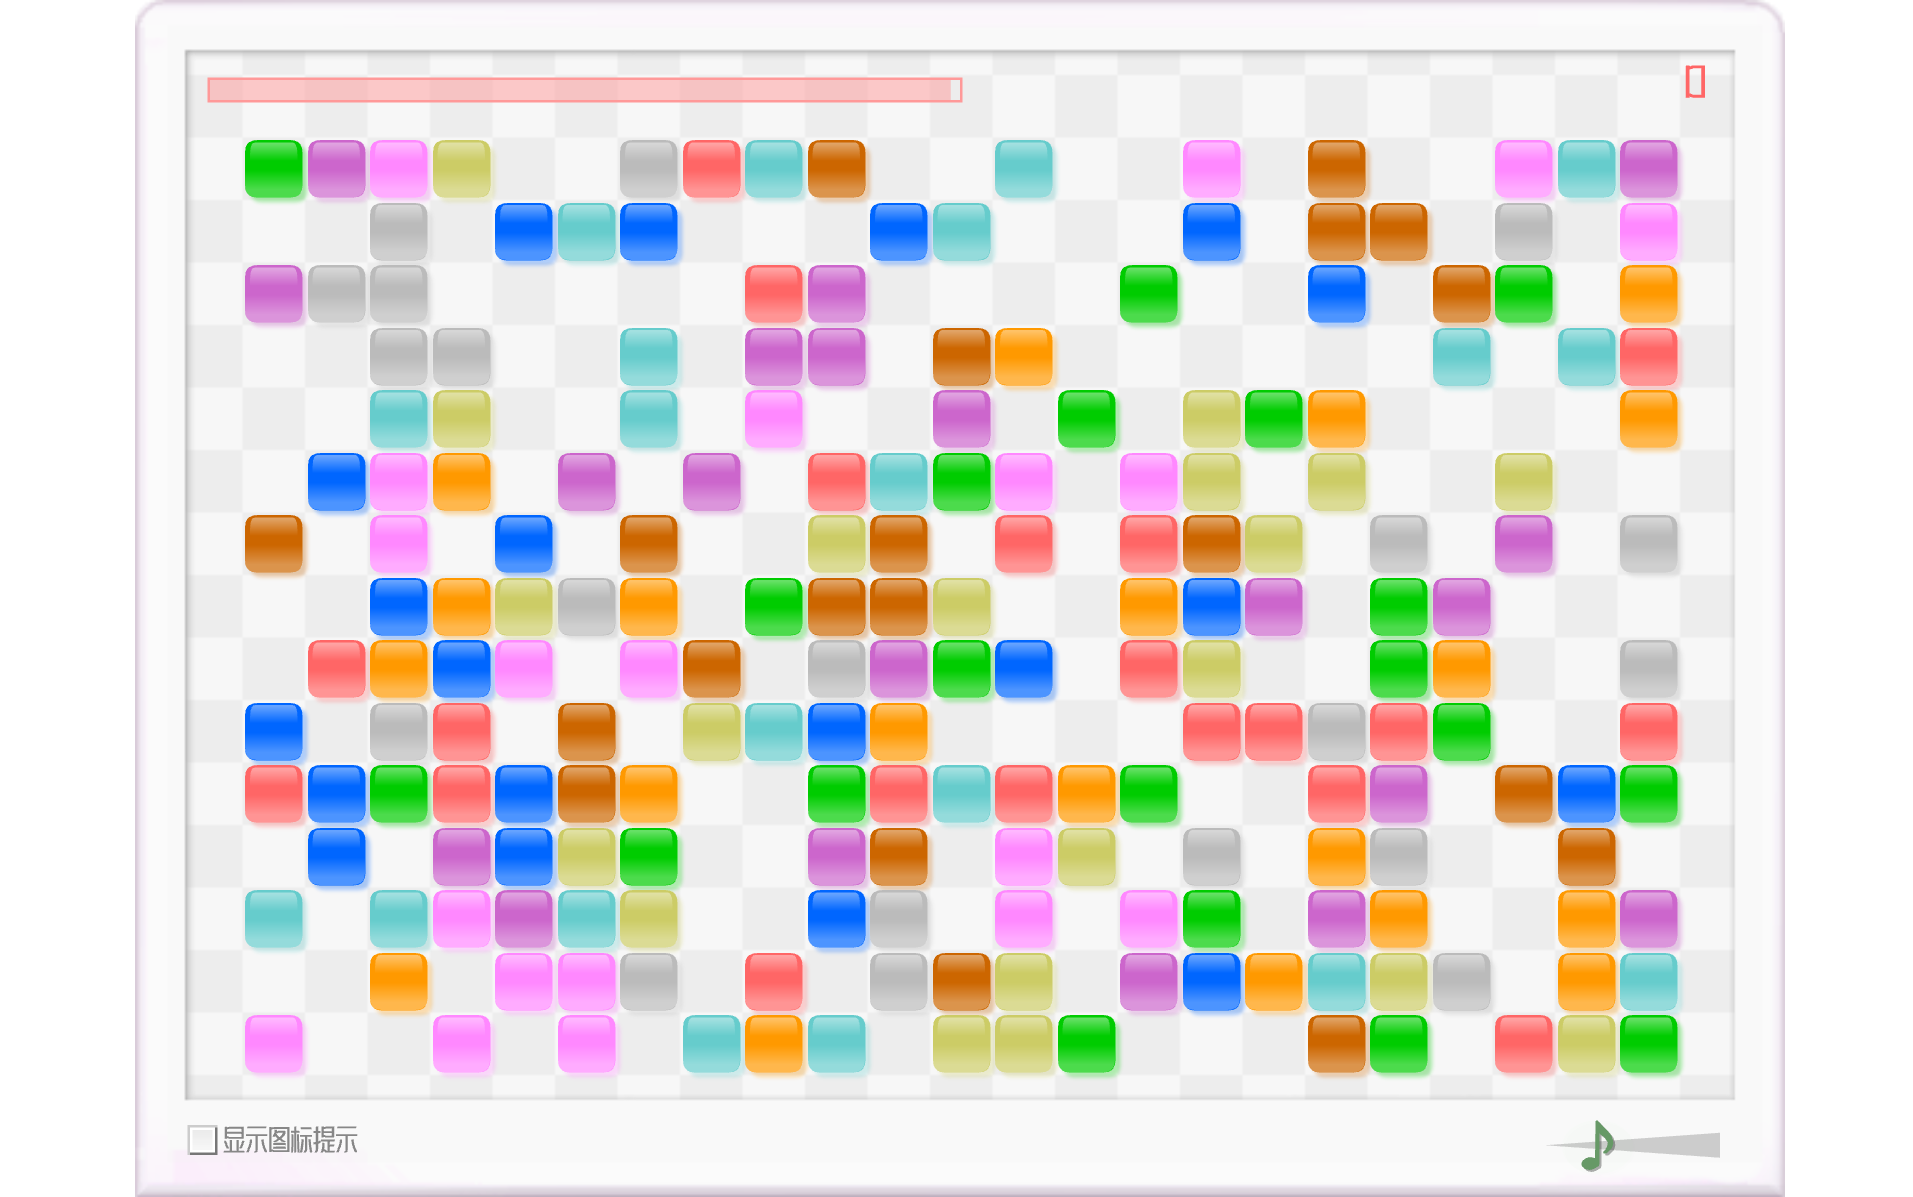This screenshot has height=1197, width=1913.
Task: Click the cyan tile in the rightmost column
Action: pos(1648,981)
